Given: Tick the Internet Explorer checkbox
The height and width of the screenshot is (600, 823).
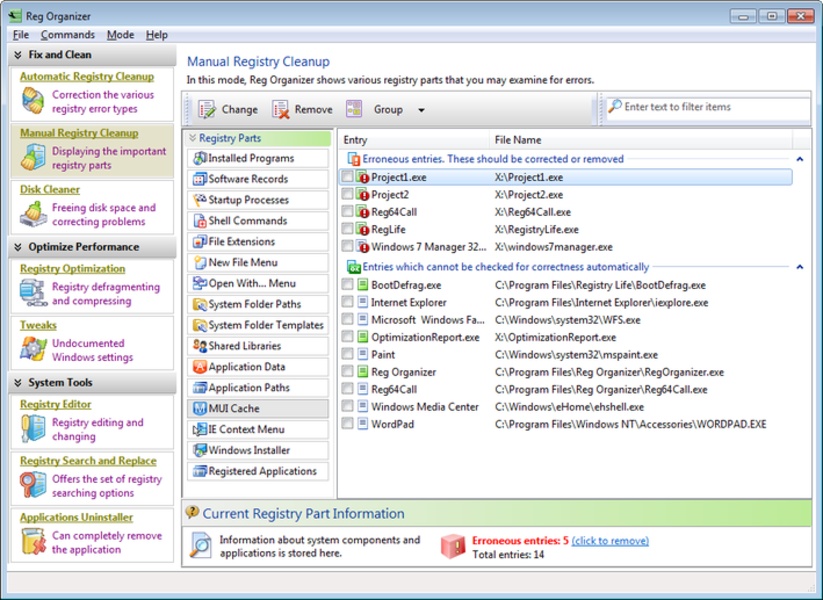Looking at the screenshot, I should coord(347,302).
